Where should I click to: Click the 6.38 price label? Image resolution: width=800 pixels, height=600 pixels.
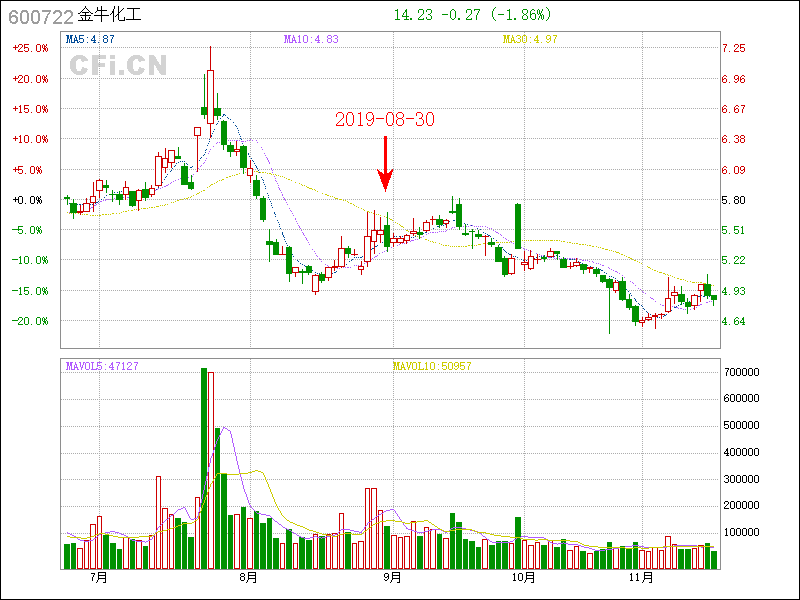[x=733, y=139]
